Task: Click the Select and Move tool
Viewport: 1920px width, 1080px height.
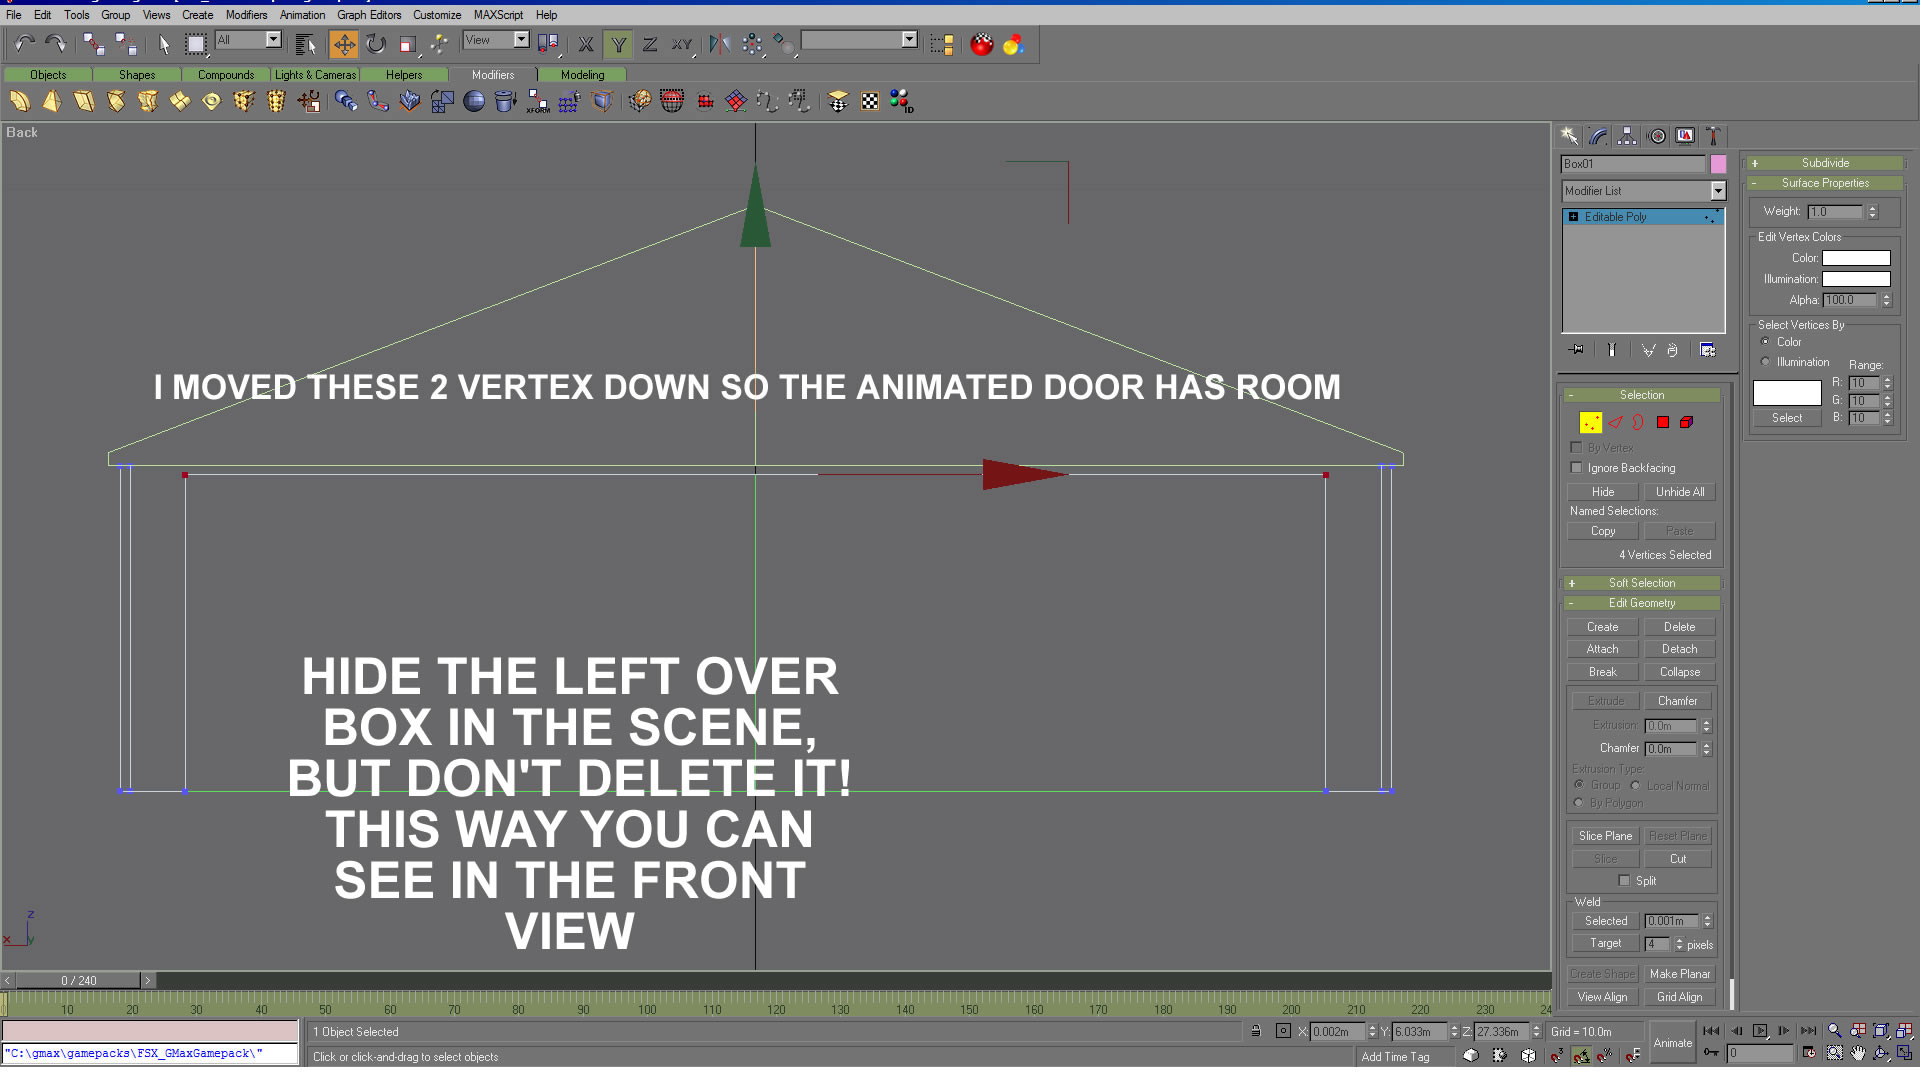Action: 343,44
